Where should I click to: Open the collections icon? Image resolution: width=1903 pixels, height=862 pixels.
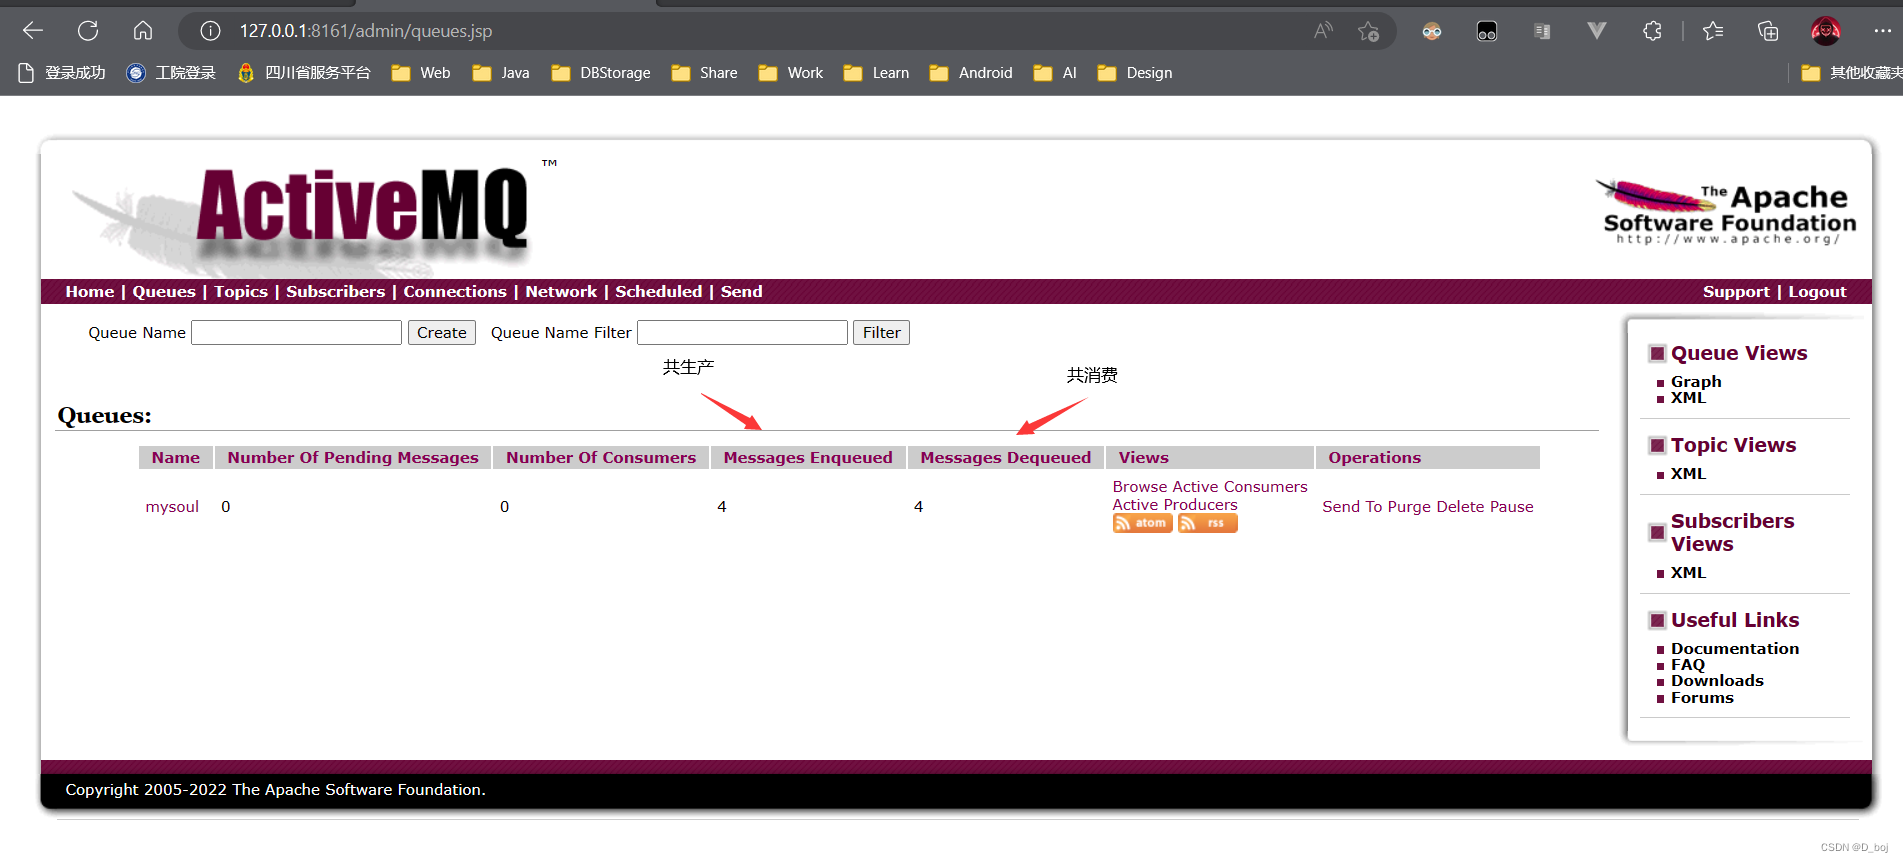pos(1768,31)
